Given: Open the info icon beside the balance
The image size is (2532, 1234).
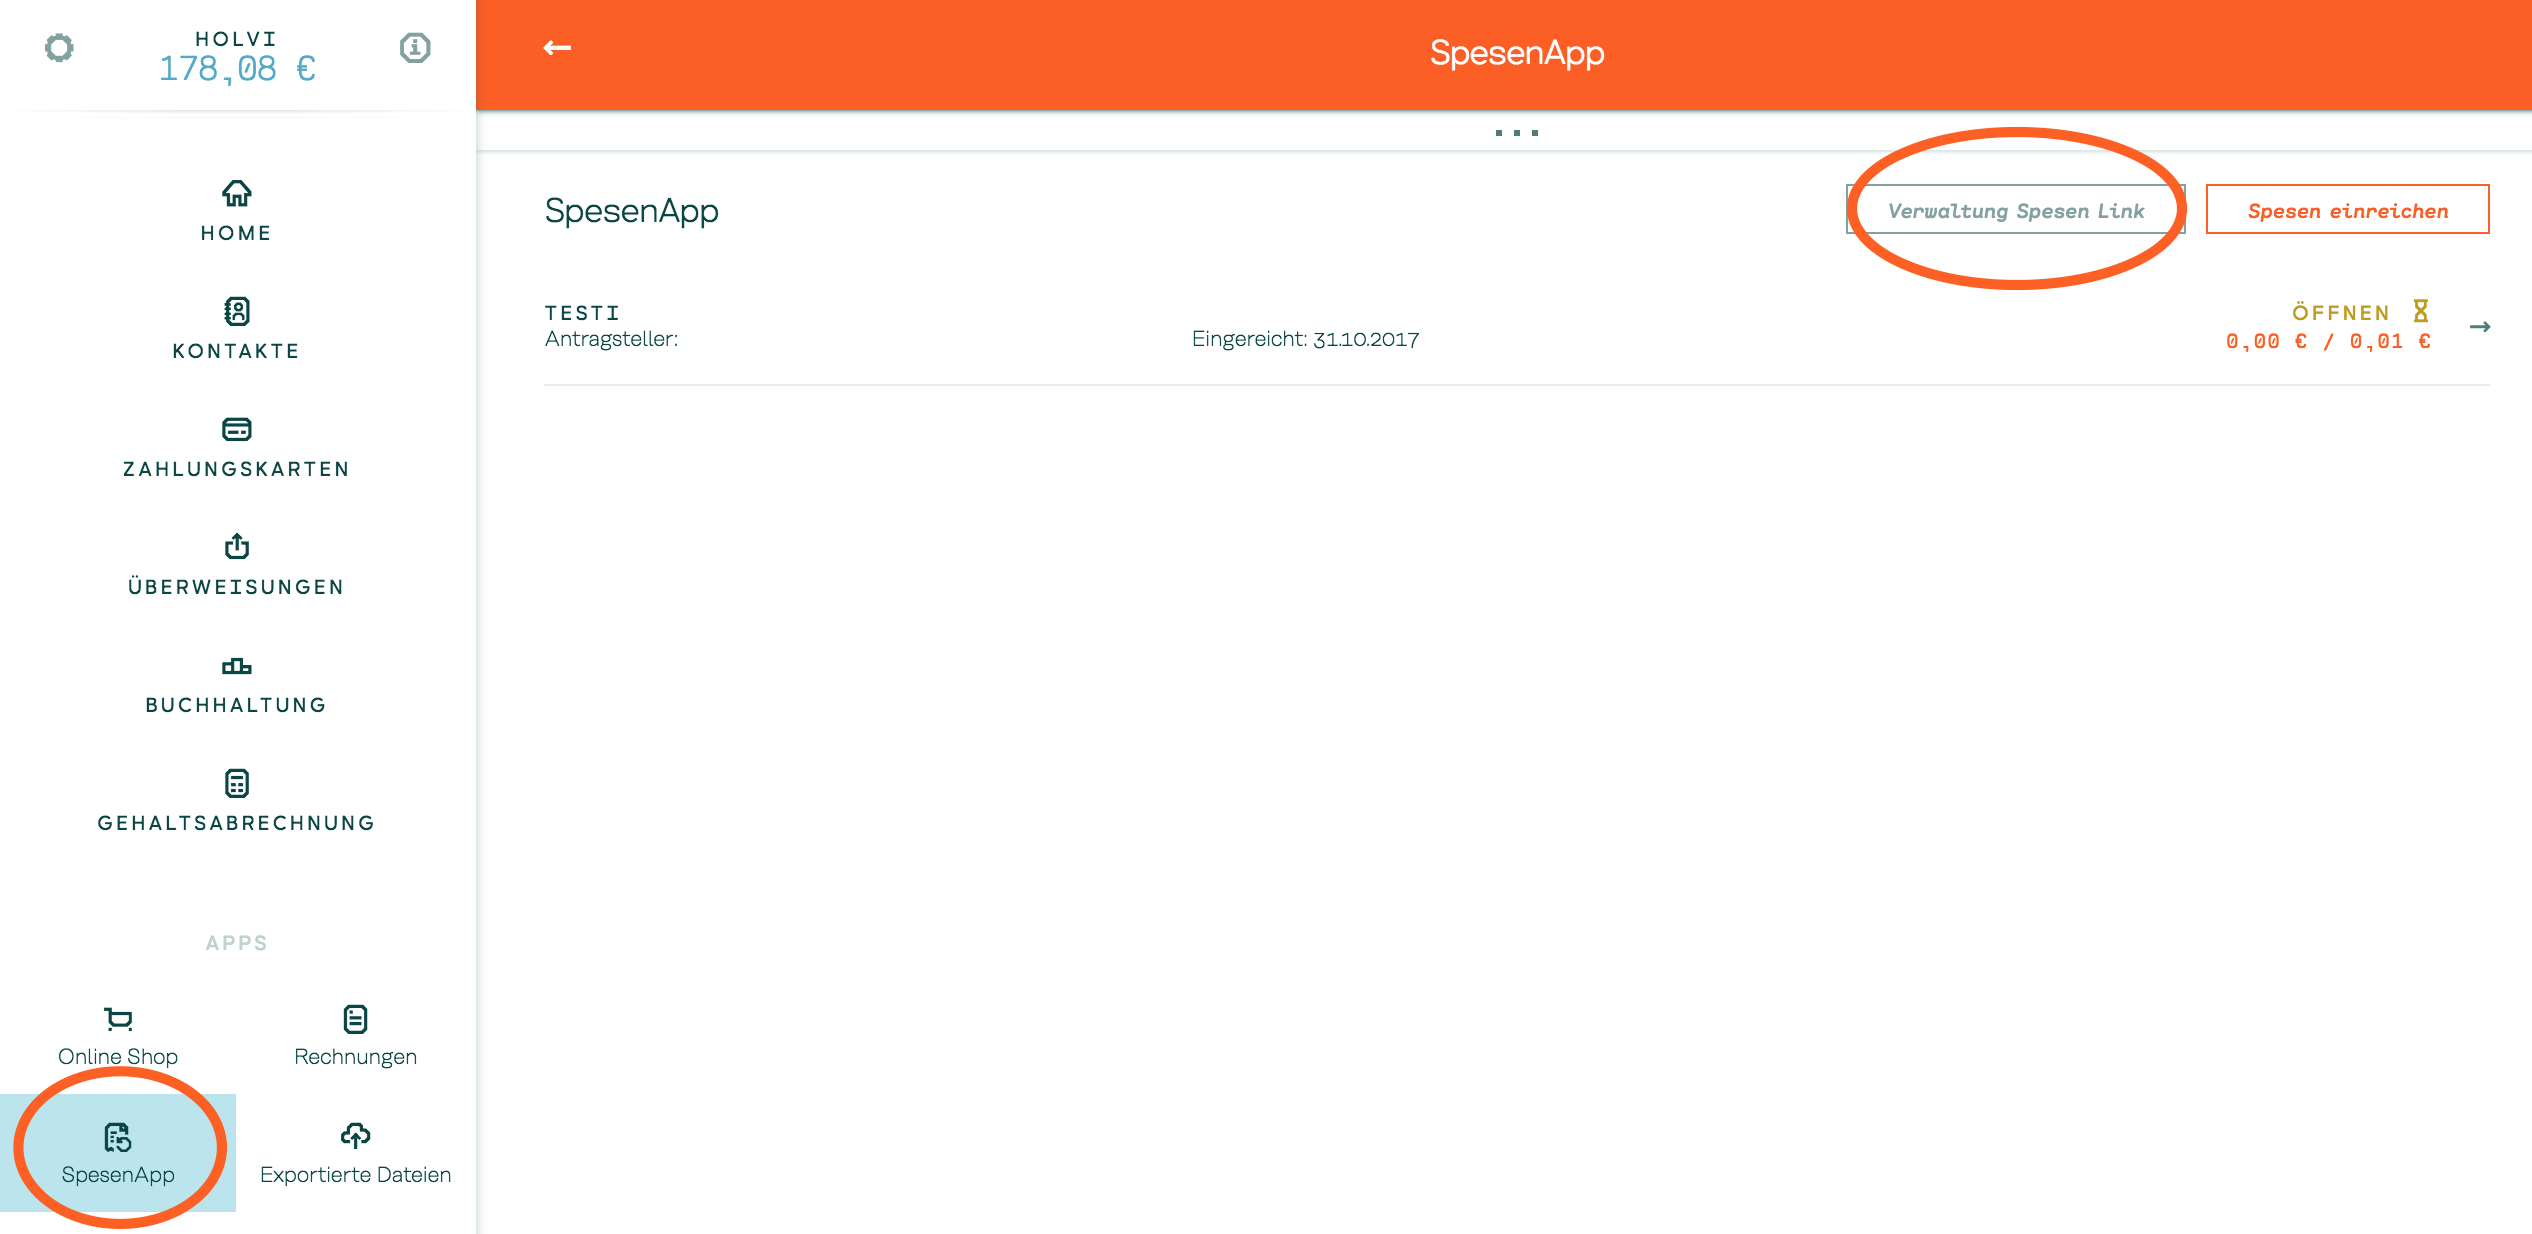Looking at the screenshot, I should point(415,48).
